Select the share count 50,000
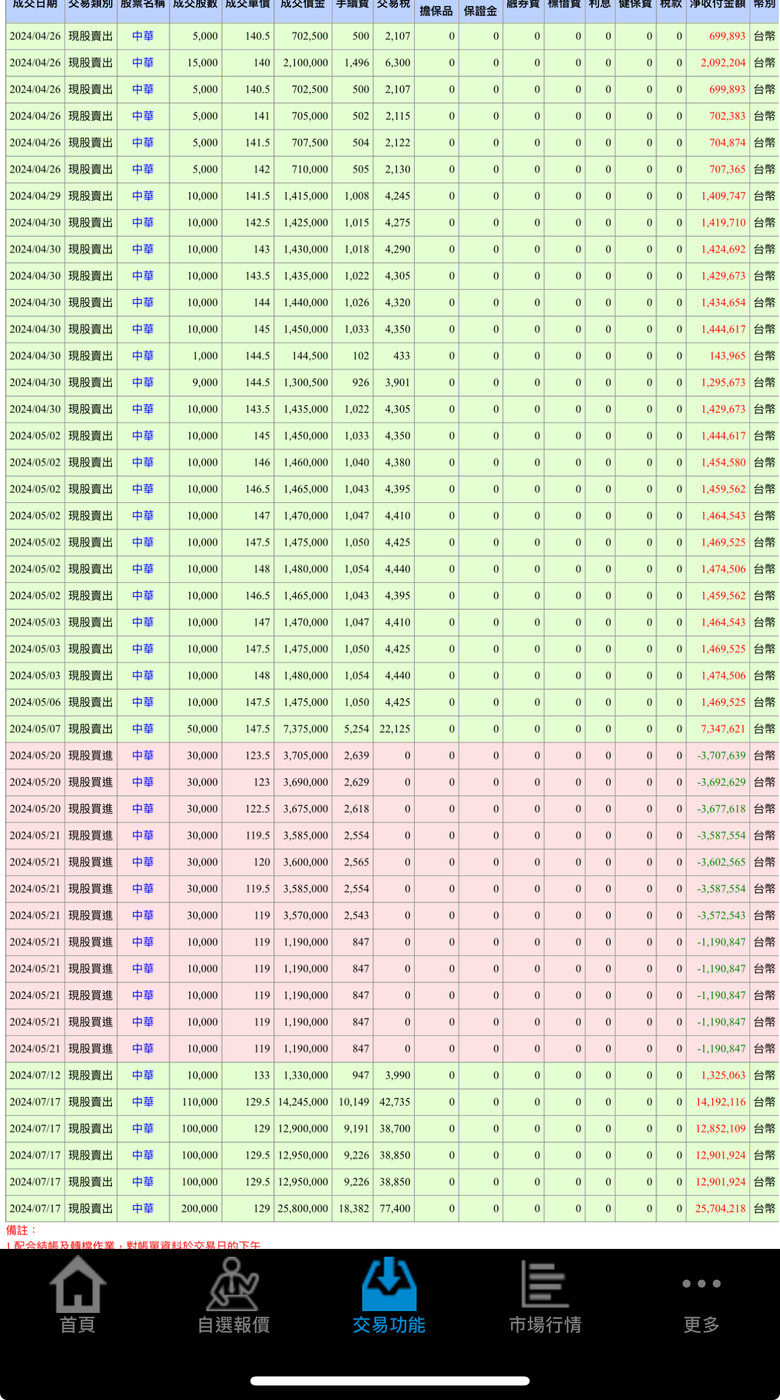 click(x=202, y=729)
